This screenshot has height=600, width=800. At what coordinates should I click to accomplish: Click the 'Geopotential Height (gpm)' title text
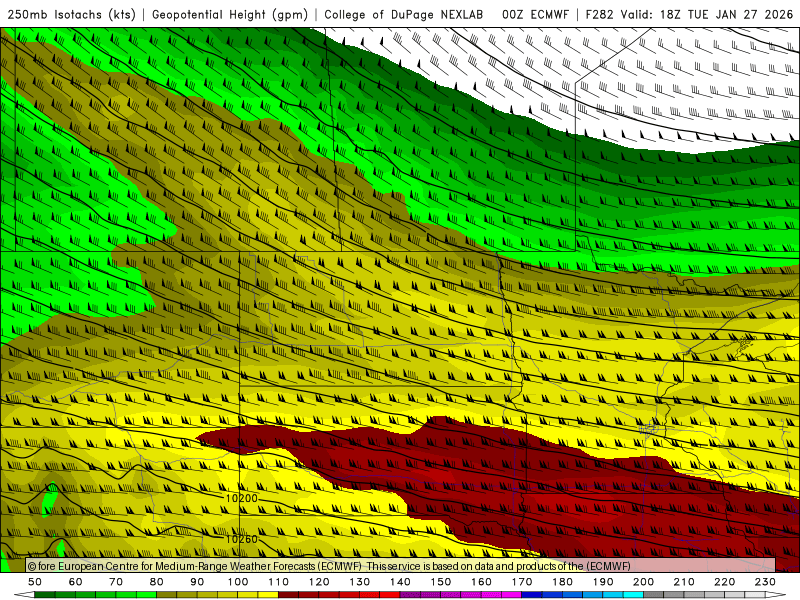pos(230,14)
